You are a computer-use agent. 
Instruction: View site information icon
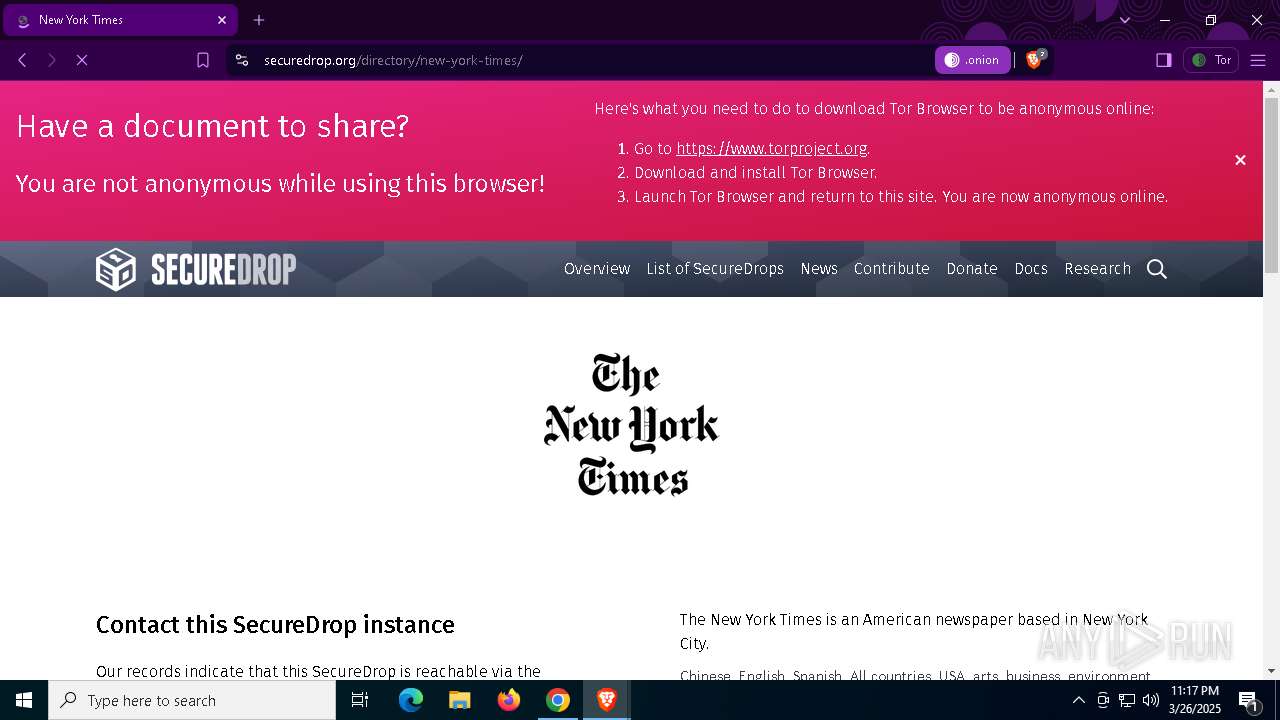[x=241, y=60]
